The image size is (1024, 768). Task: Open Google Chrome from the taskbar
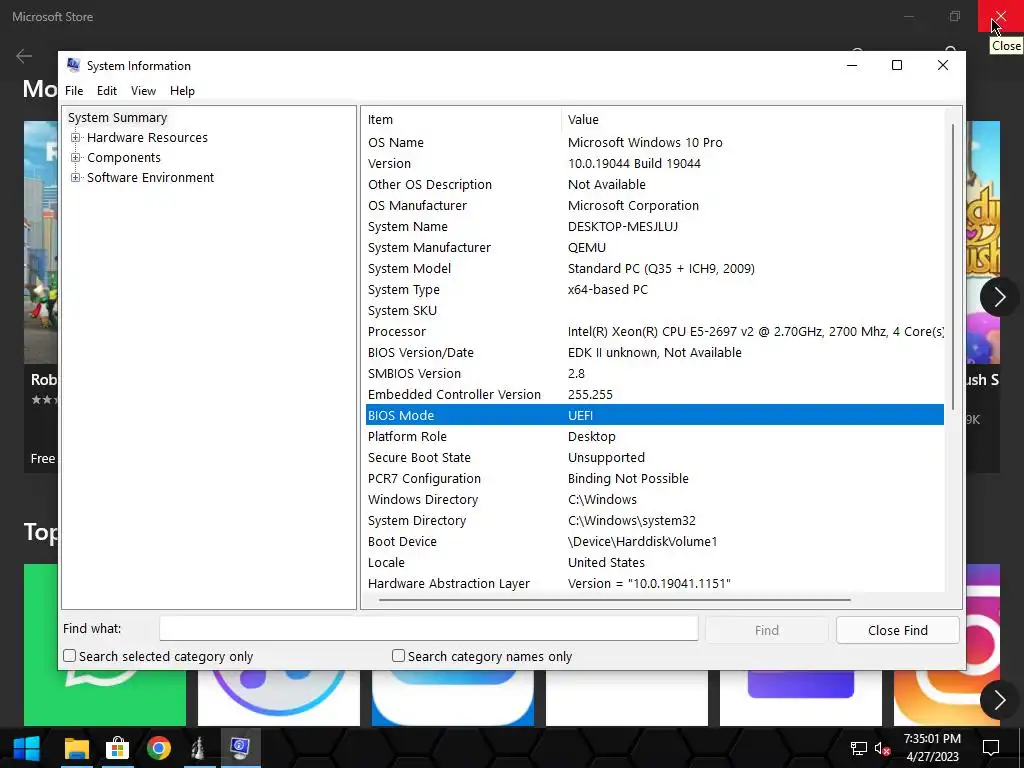tap(159, 748)
